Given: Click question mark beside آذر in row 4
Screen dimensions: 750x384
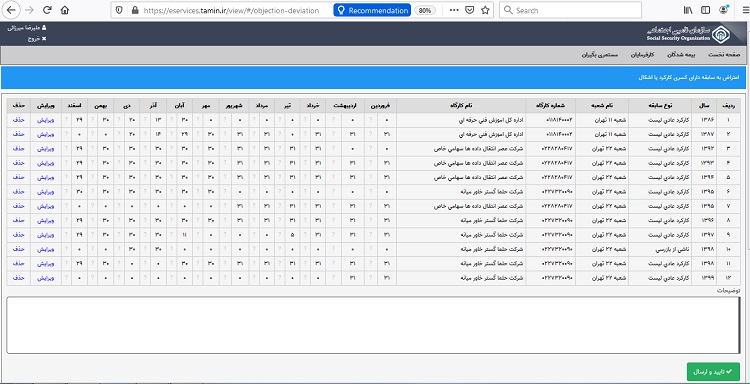Looking at the screenshot, I should pyautogui.click(x=145, y=163).
